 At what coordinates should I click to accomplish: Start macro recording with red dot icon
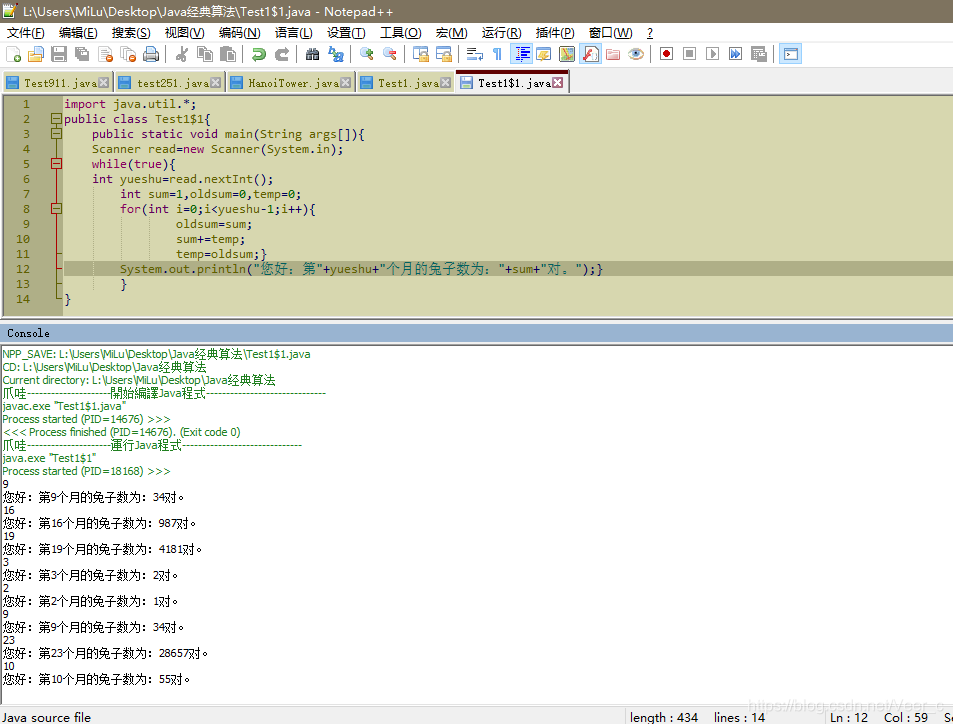point(666,54)
